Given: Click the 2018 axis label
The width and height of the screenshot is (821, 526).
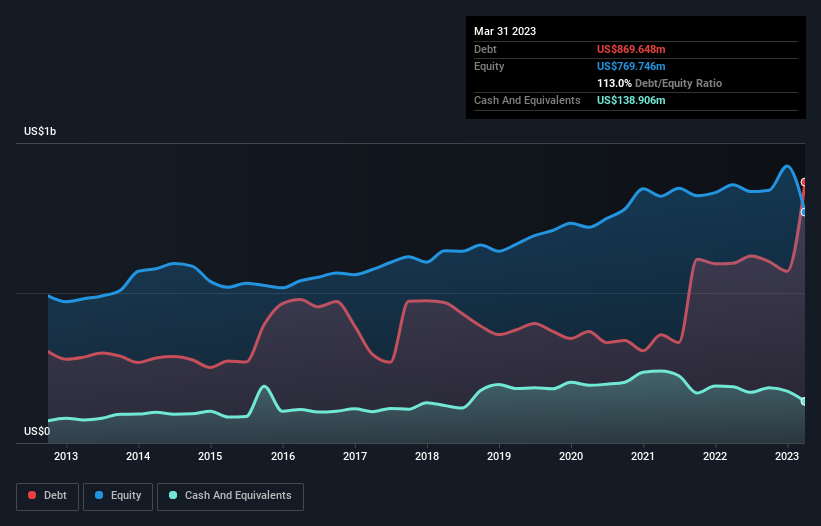Looking at the screenshot, I should tap(427, 456).
